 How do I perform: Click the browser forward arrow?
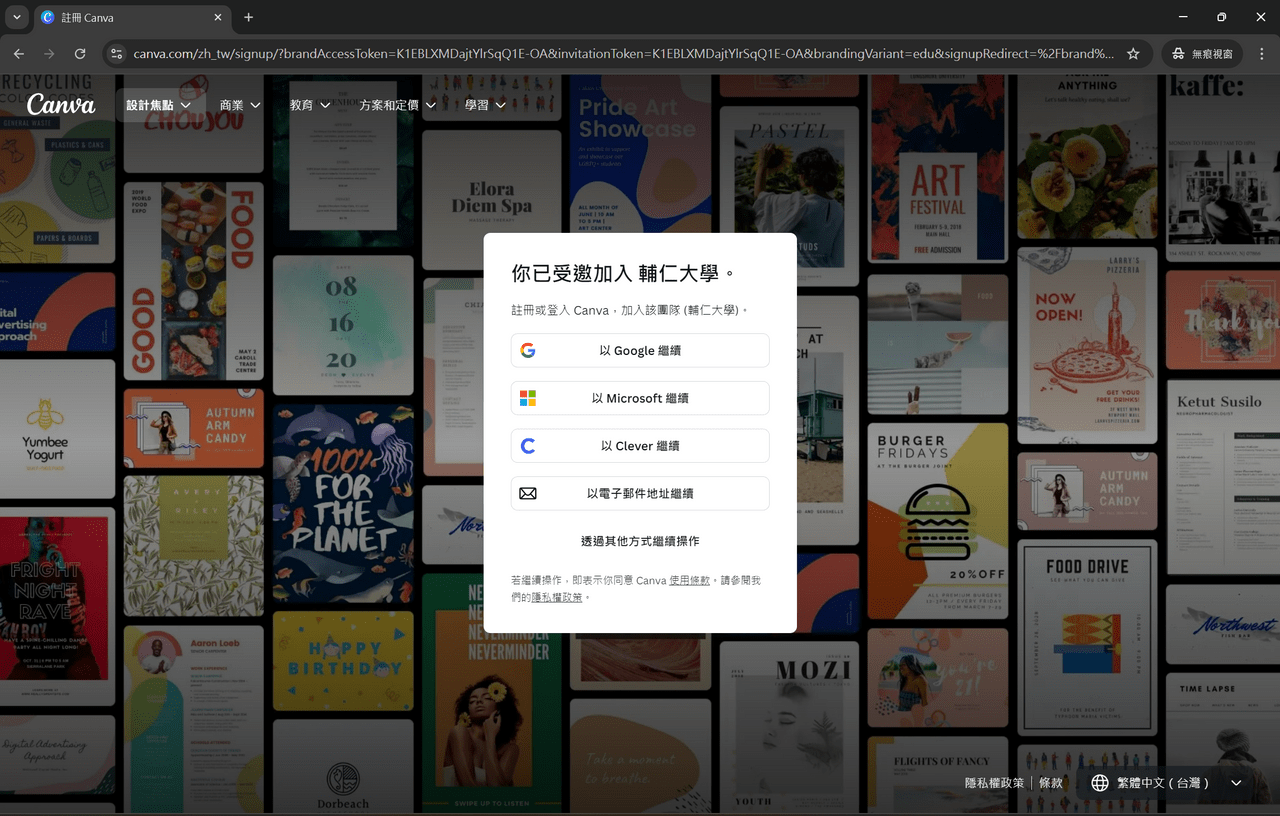pyautogui.click(x=49, y=53)
